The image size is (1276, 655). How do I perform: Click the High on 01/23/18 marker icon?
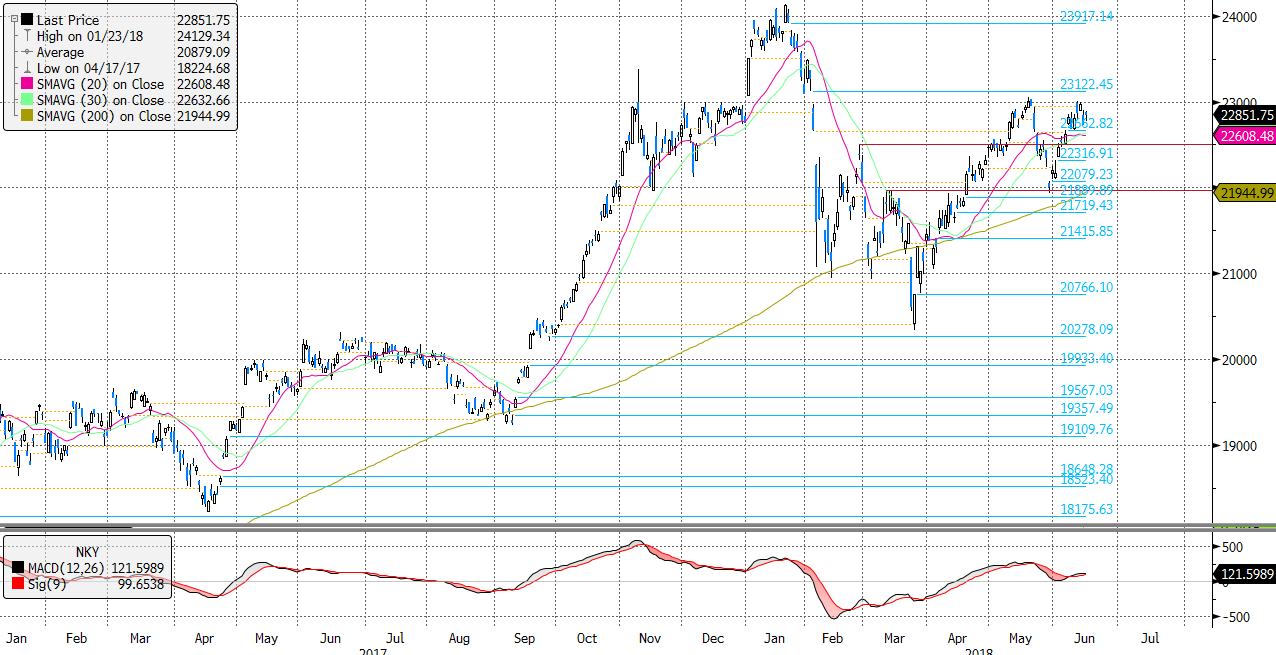click(x=25, y=36)
